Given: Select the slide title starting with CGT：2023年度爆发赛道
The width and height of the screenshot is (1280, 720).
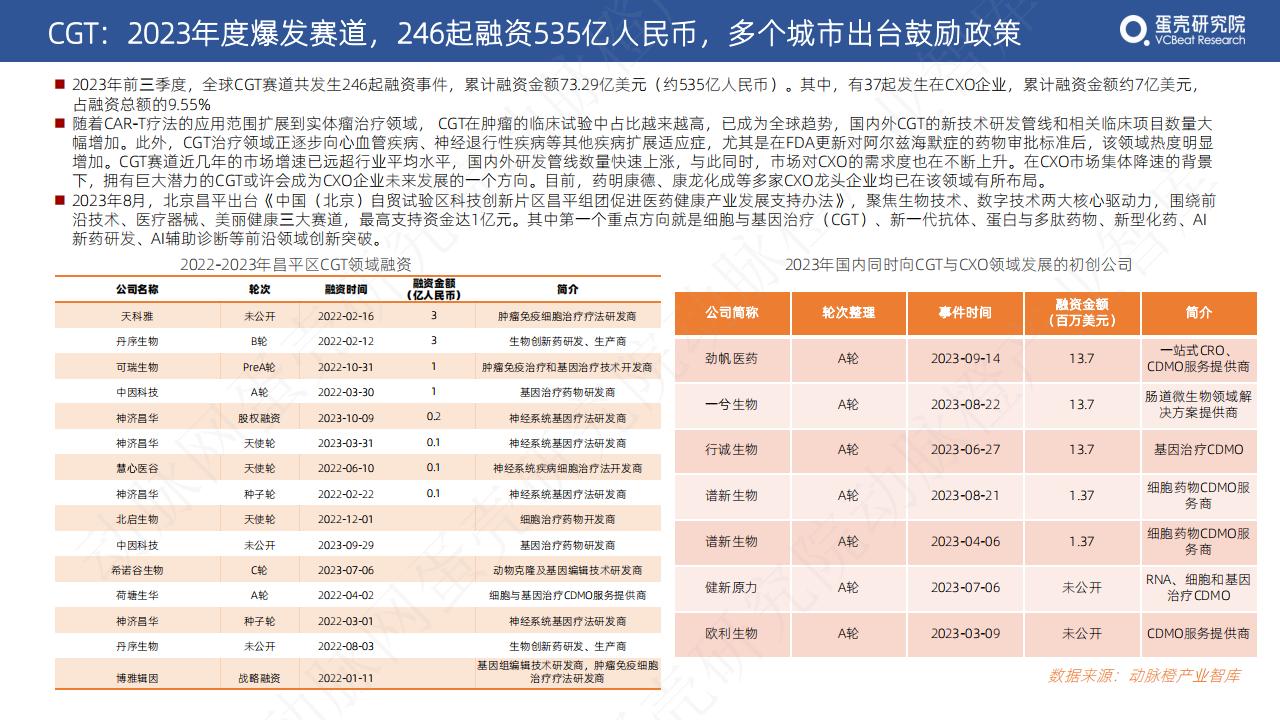Looking at the screenshot, I should [x=535, y=34].
